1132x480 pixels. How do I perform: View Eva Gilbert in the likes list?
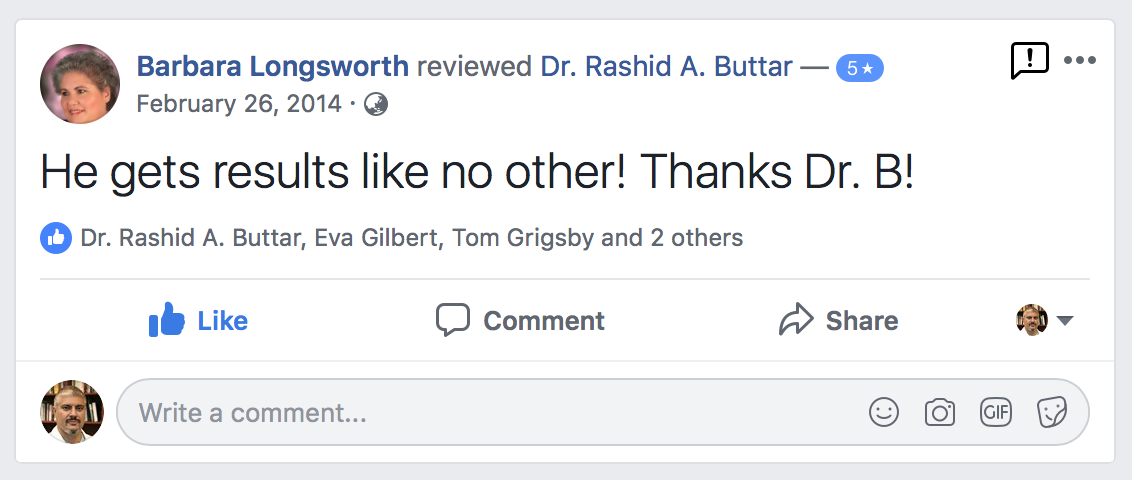(x=376, y=238)
